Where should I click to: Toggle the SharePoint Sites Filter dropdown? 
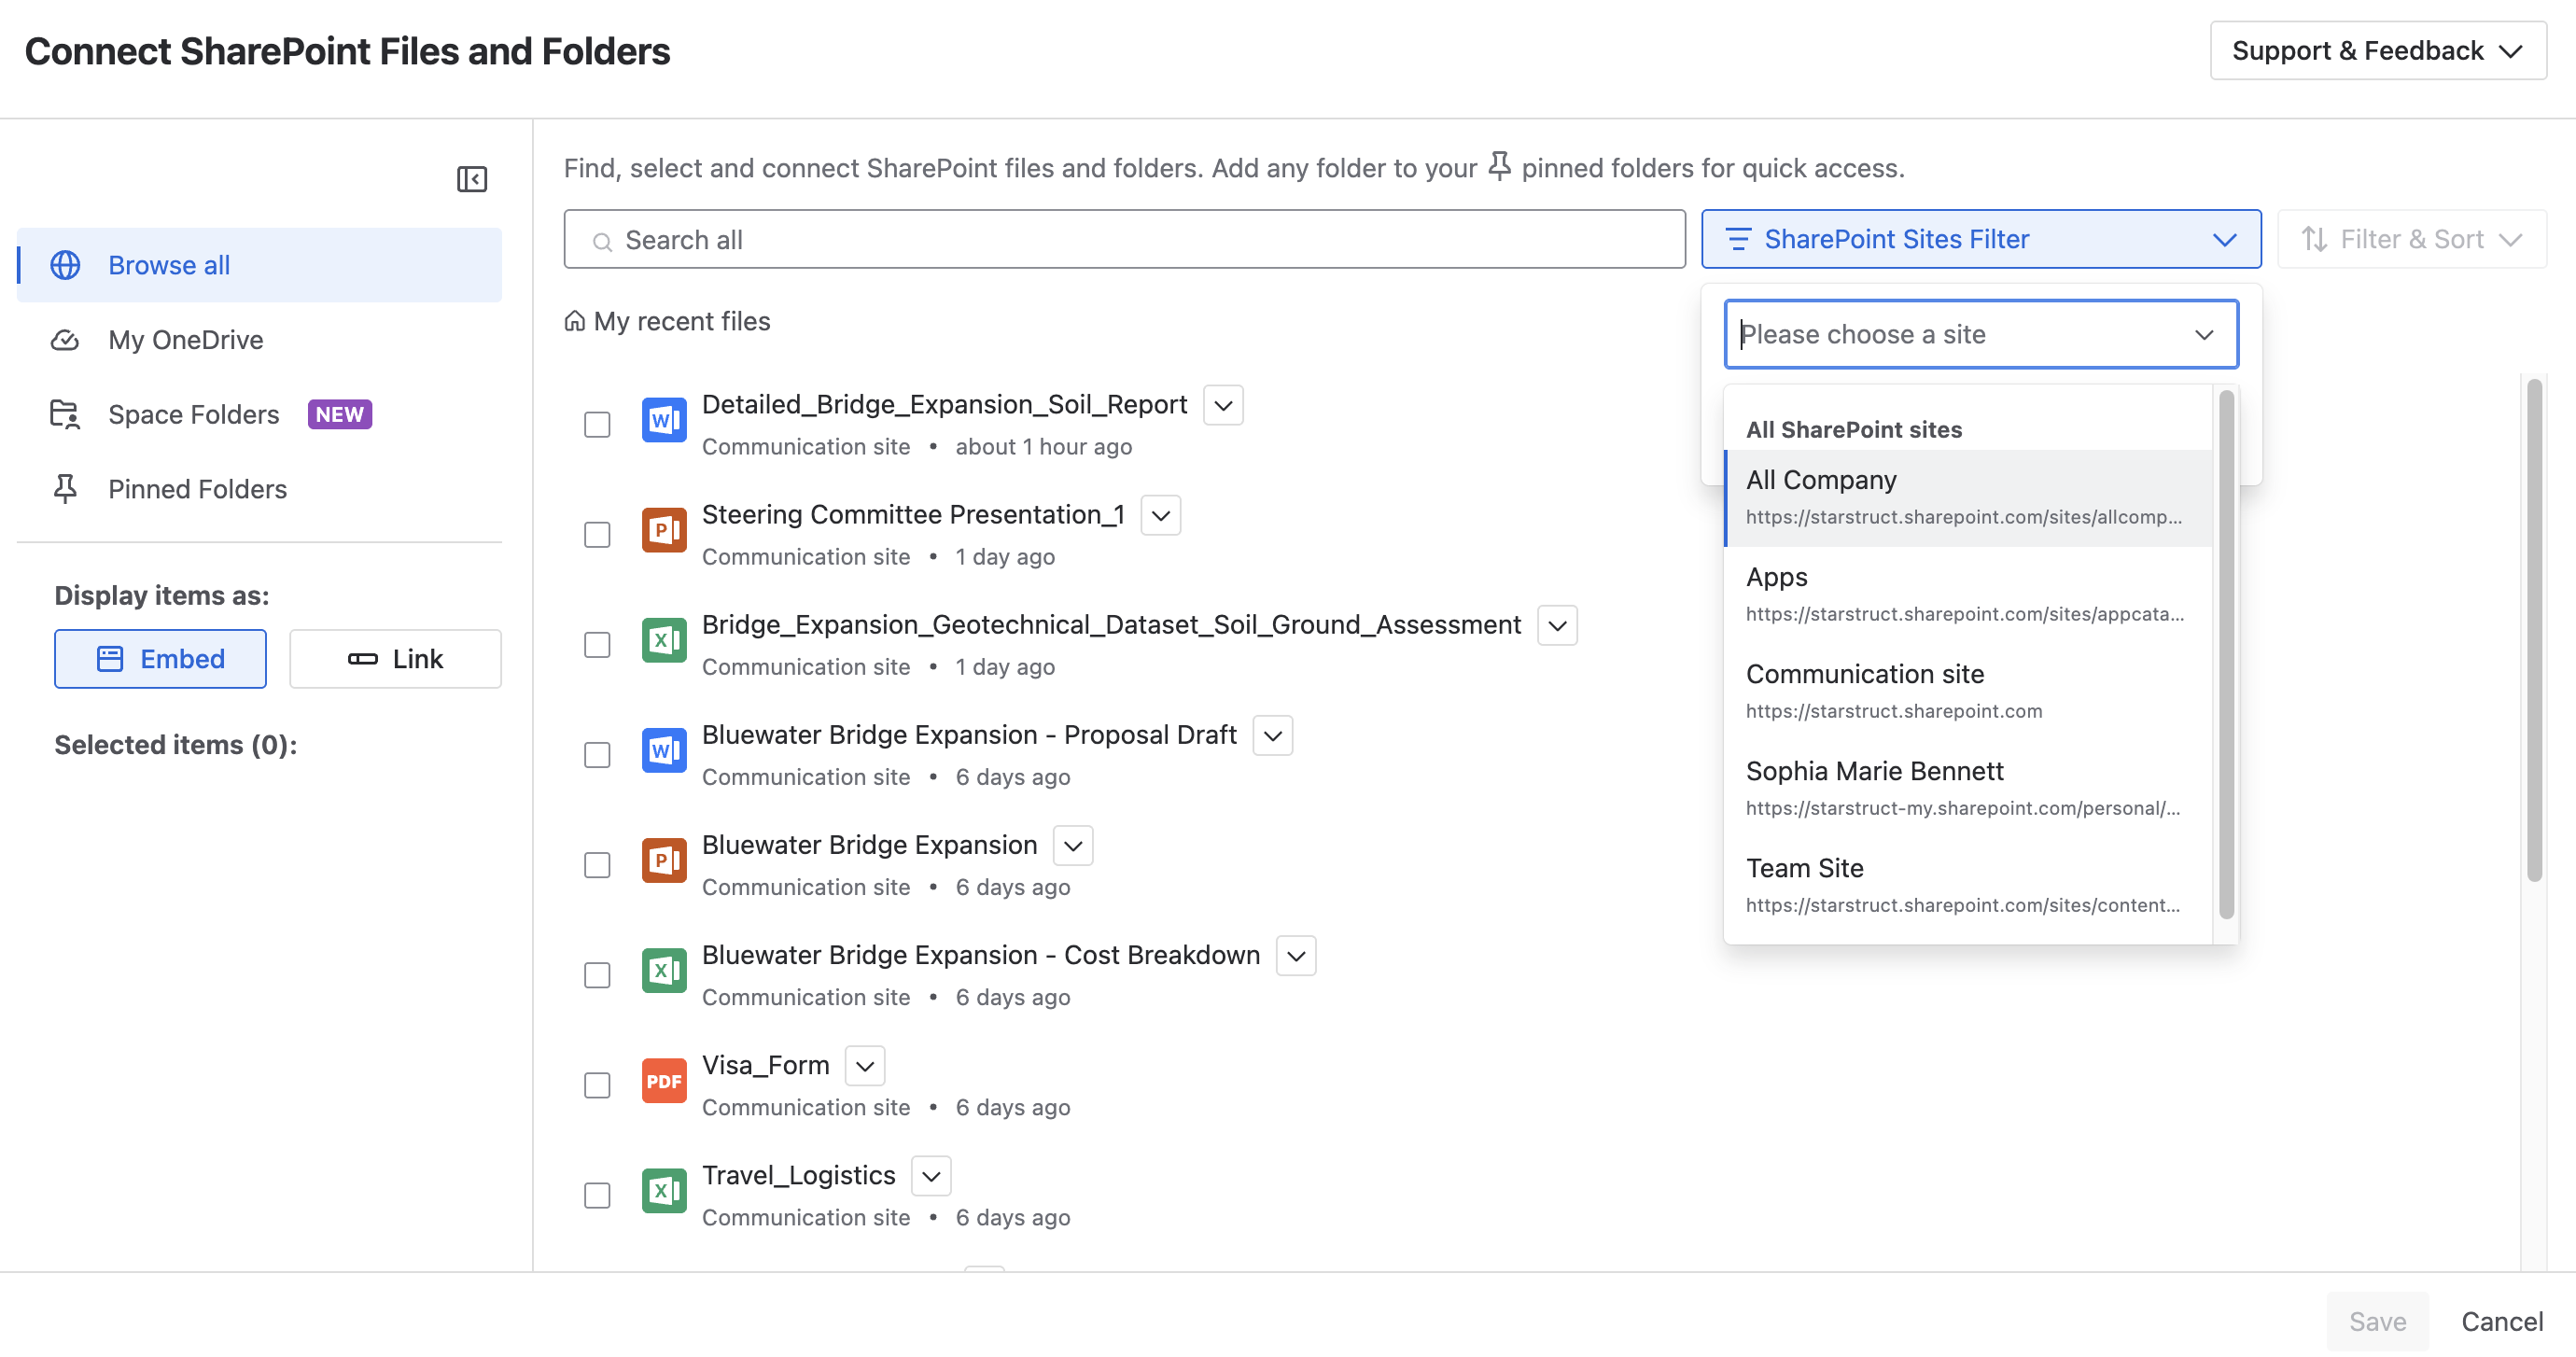pos(1981,239)
